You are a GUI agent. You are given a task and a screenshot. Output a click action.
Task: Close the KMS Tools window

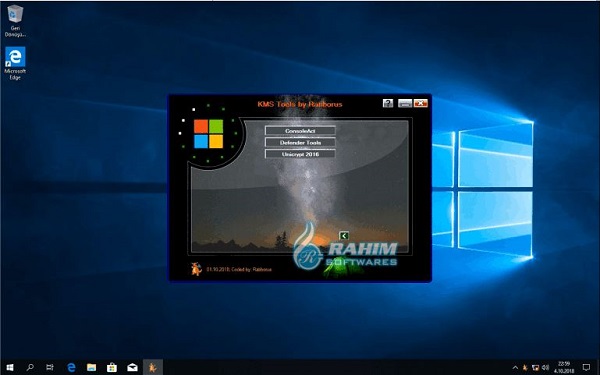[421, 103]
